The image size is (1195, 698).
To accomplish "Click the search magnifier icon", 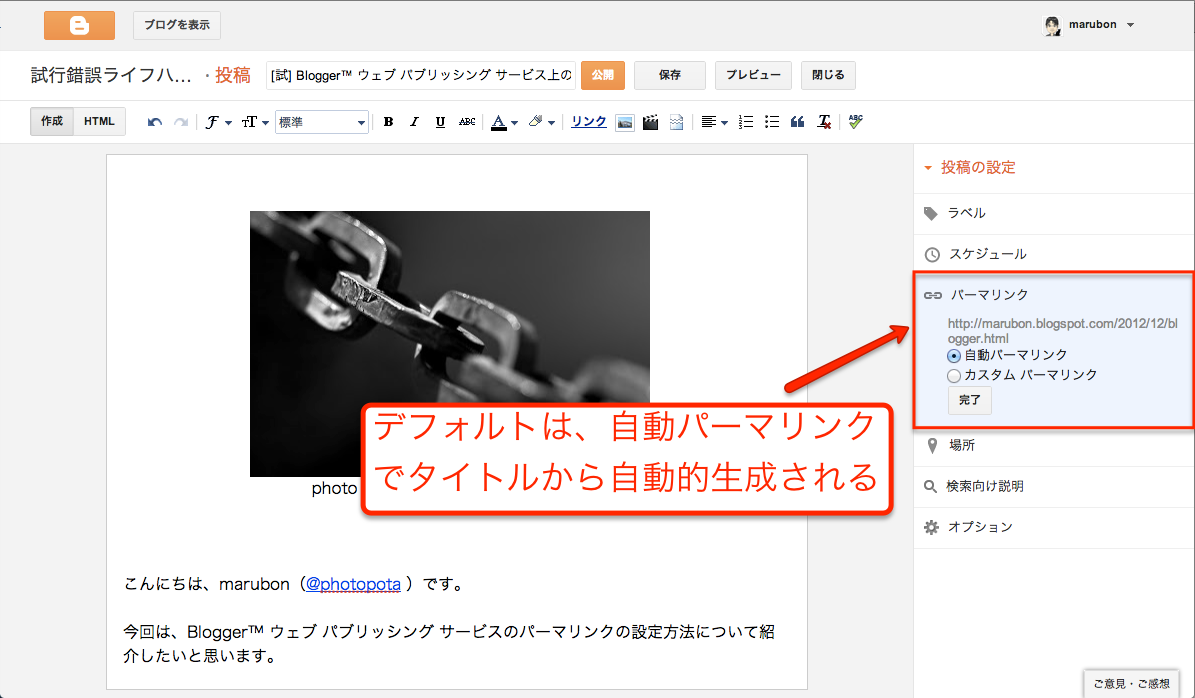I will tap(930, 486).
